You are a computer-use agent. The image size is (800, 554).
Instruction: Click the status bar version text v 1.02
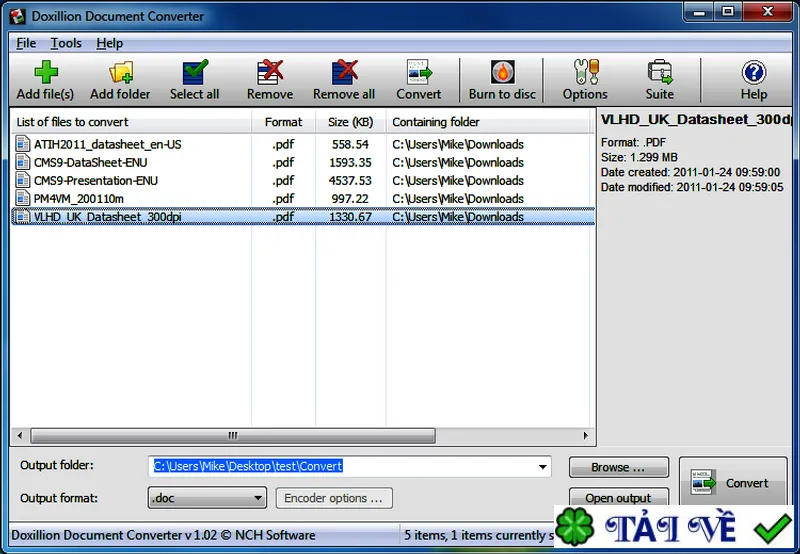pos(199,535)
